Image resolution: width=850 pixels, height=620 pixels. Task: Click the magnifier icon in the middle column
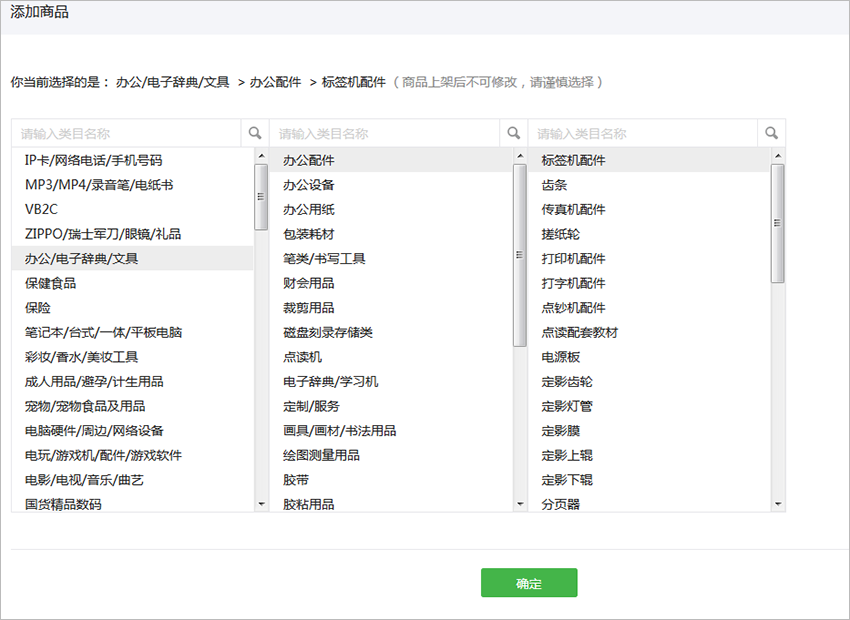[x=513, y=132]
